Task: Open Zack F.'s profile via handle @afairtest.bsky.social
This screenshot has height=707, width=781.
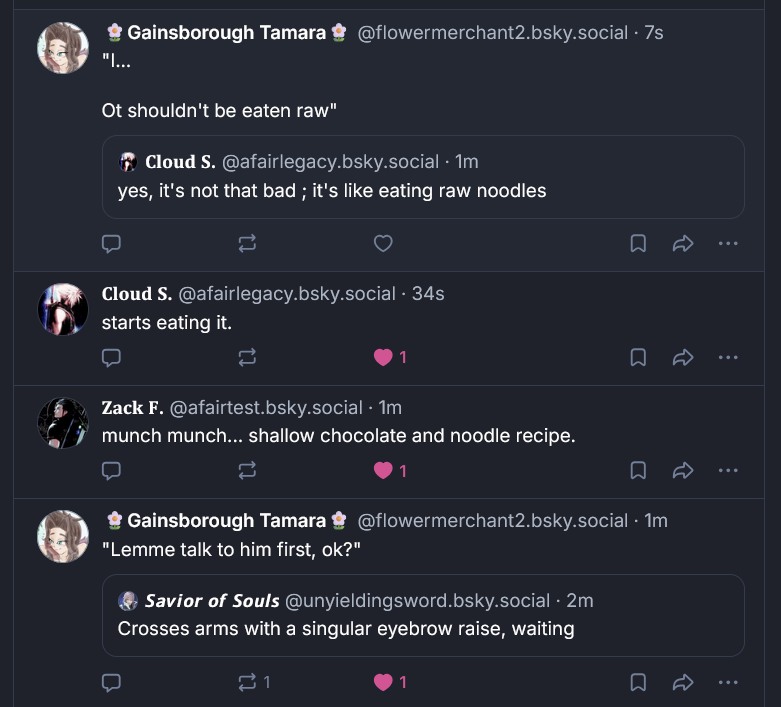Action: click(266, 408)
